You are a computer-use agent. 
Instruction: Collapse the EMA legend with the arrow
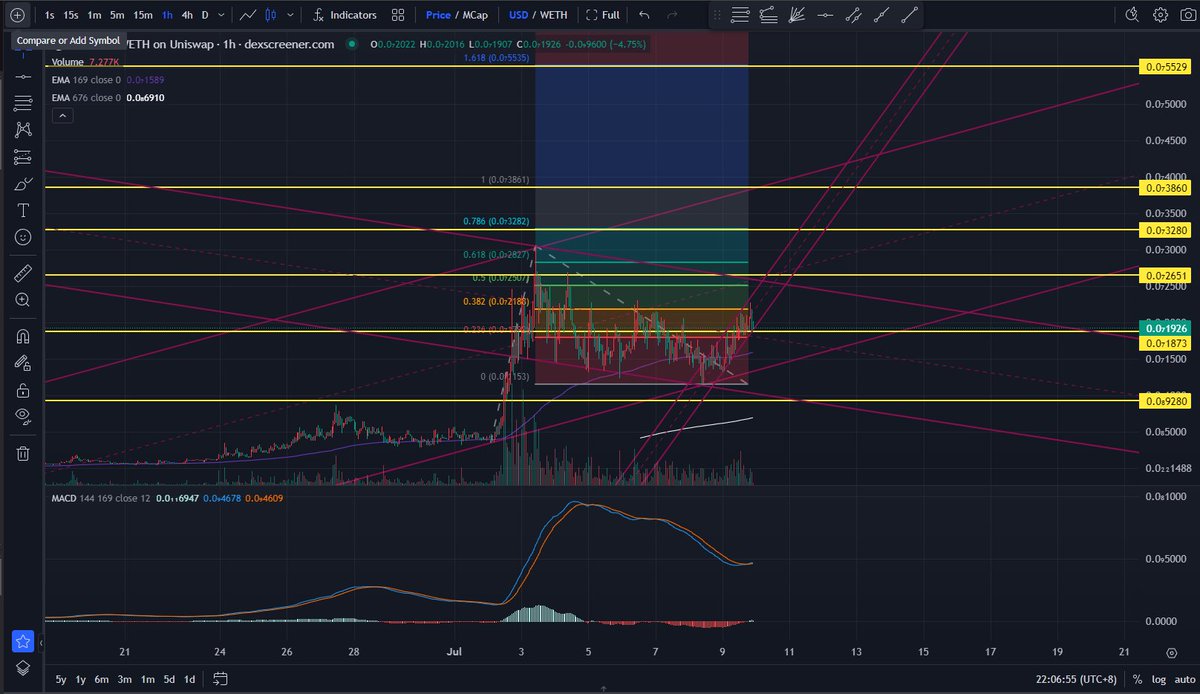coord(62,115)
